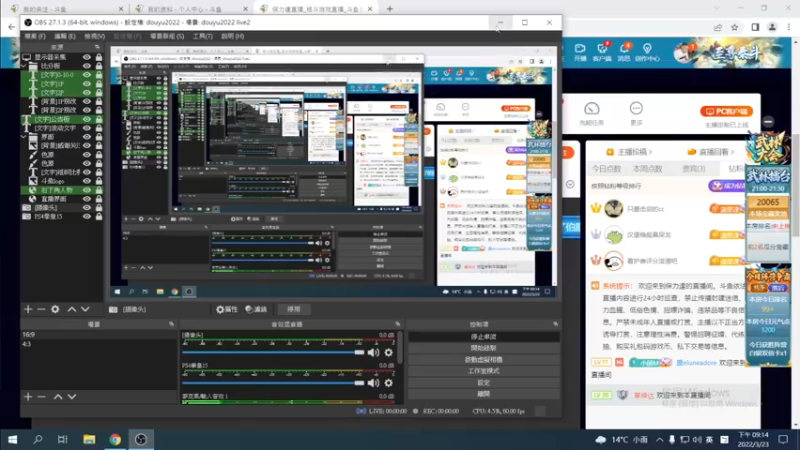Remove the selected source with the minus icon in the sources toolbar
This screenshot has width=800, height=450.
pyautogui.click(x=41, y=309)
